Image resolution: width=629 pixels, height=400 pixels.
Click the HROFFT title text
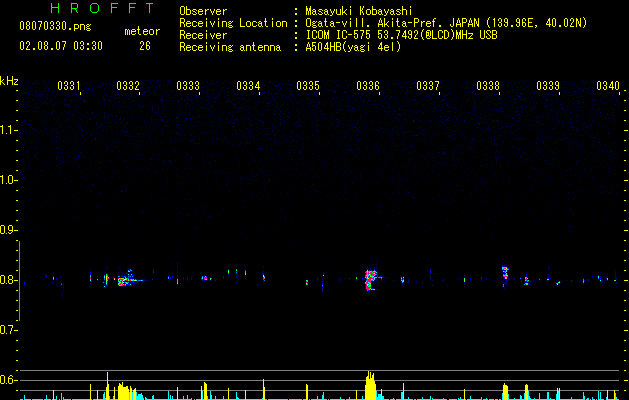click(102, 8)
